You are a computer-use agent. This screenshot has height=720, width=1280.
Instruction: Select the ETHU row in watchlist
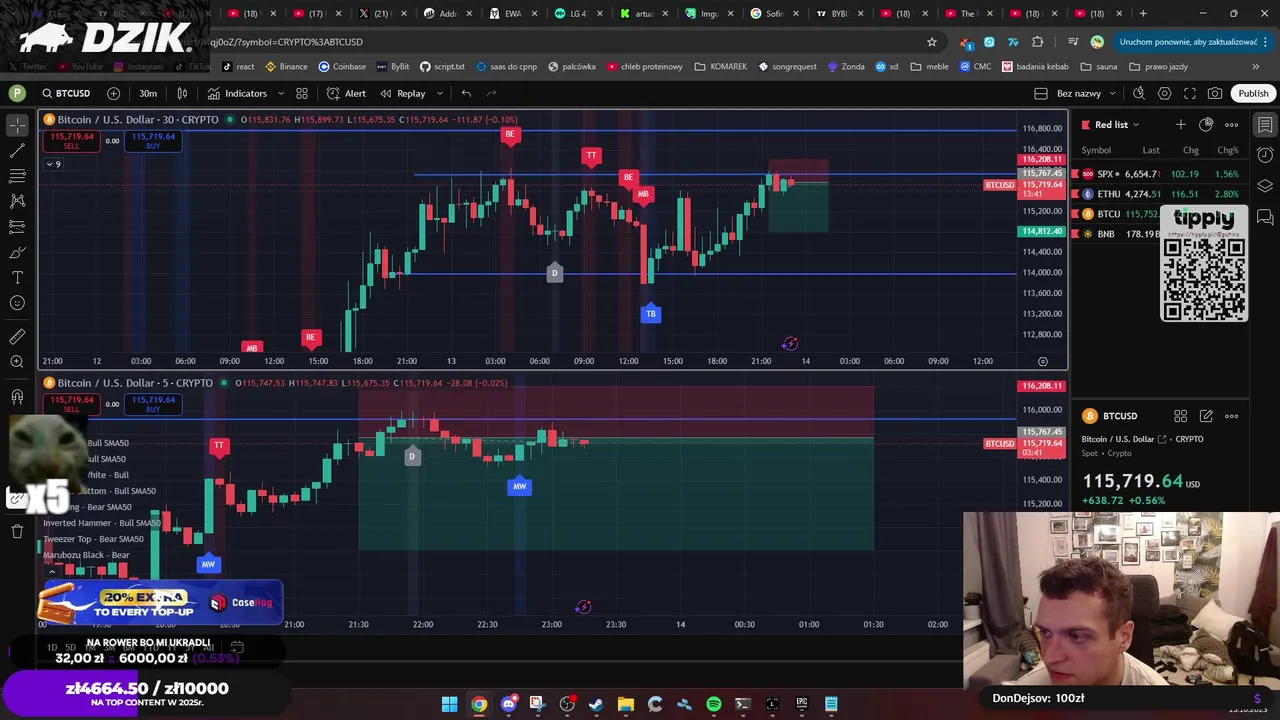(1160, 194)
